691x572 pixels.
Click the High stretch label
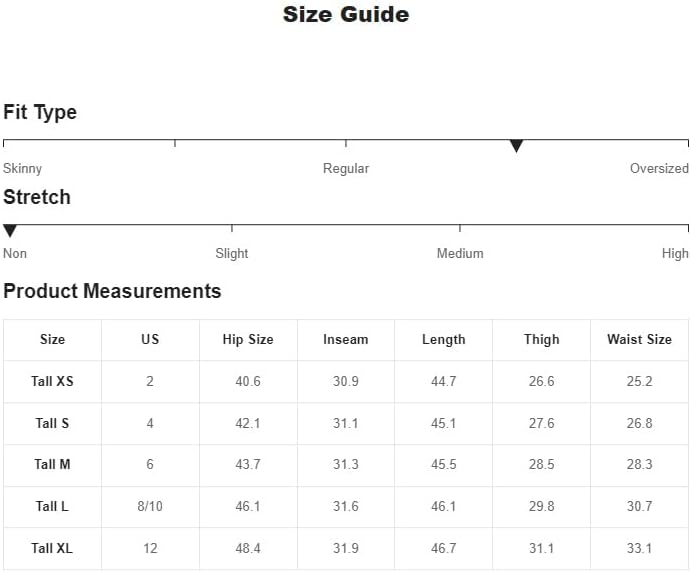(675, 254)
